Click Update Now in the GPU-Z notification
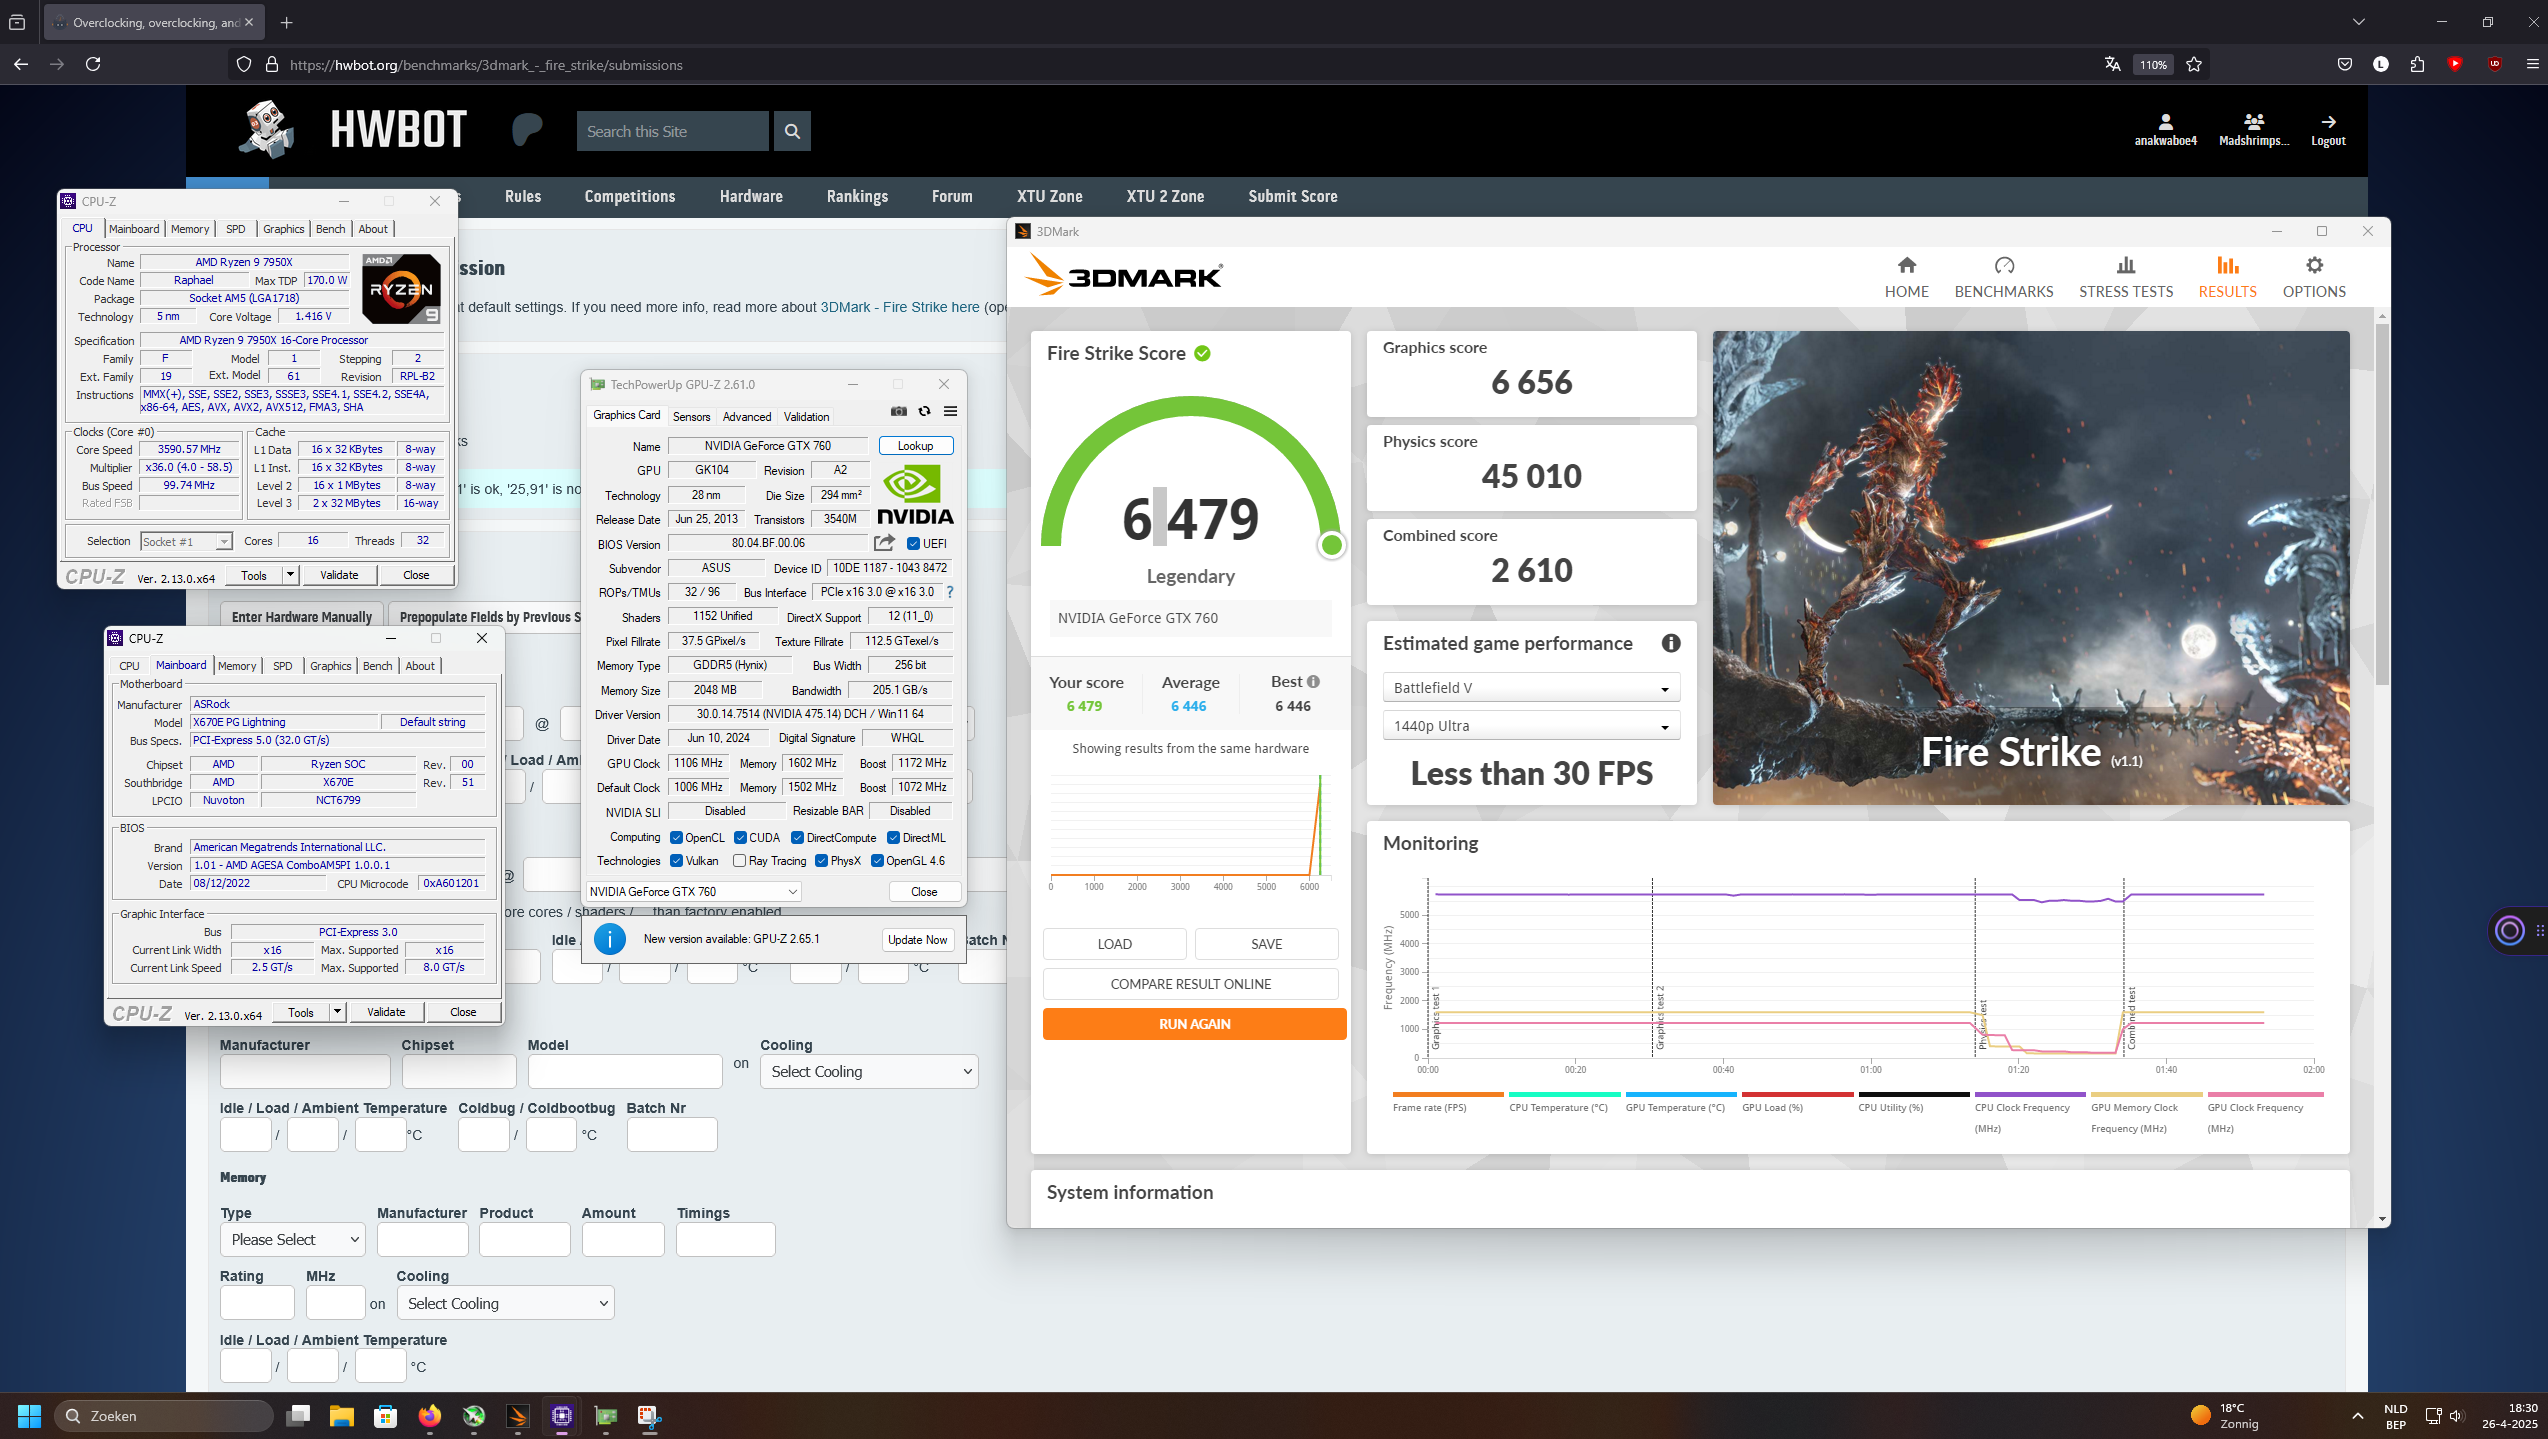Image resolution: width=2548 pixels, height=1439 pixels. pyautogui.click(x=917, y=940)
